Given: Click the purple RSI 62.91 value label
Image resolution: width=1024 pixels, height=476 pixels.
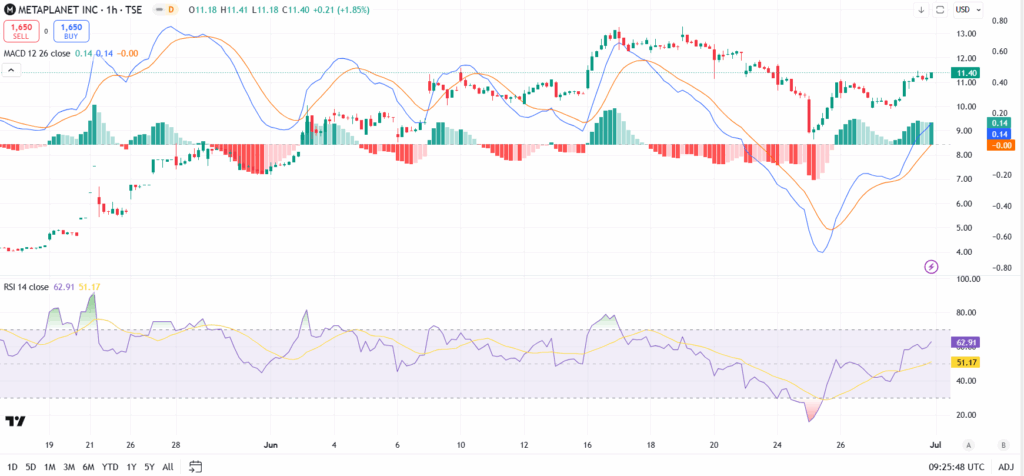Looking at the screenshot, I should 967,342.
